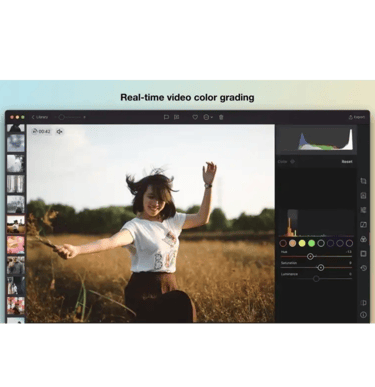Viewport: 375px width, 387px height.
Task: Open the Filters tool below the crop icon
Action: tap(363, 196)
